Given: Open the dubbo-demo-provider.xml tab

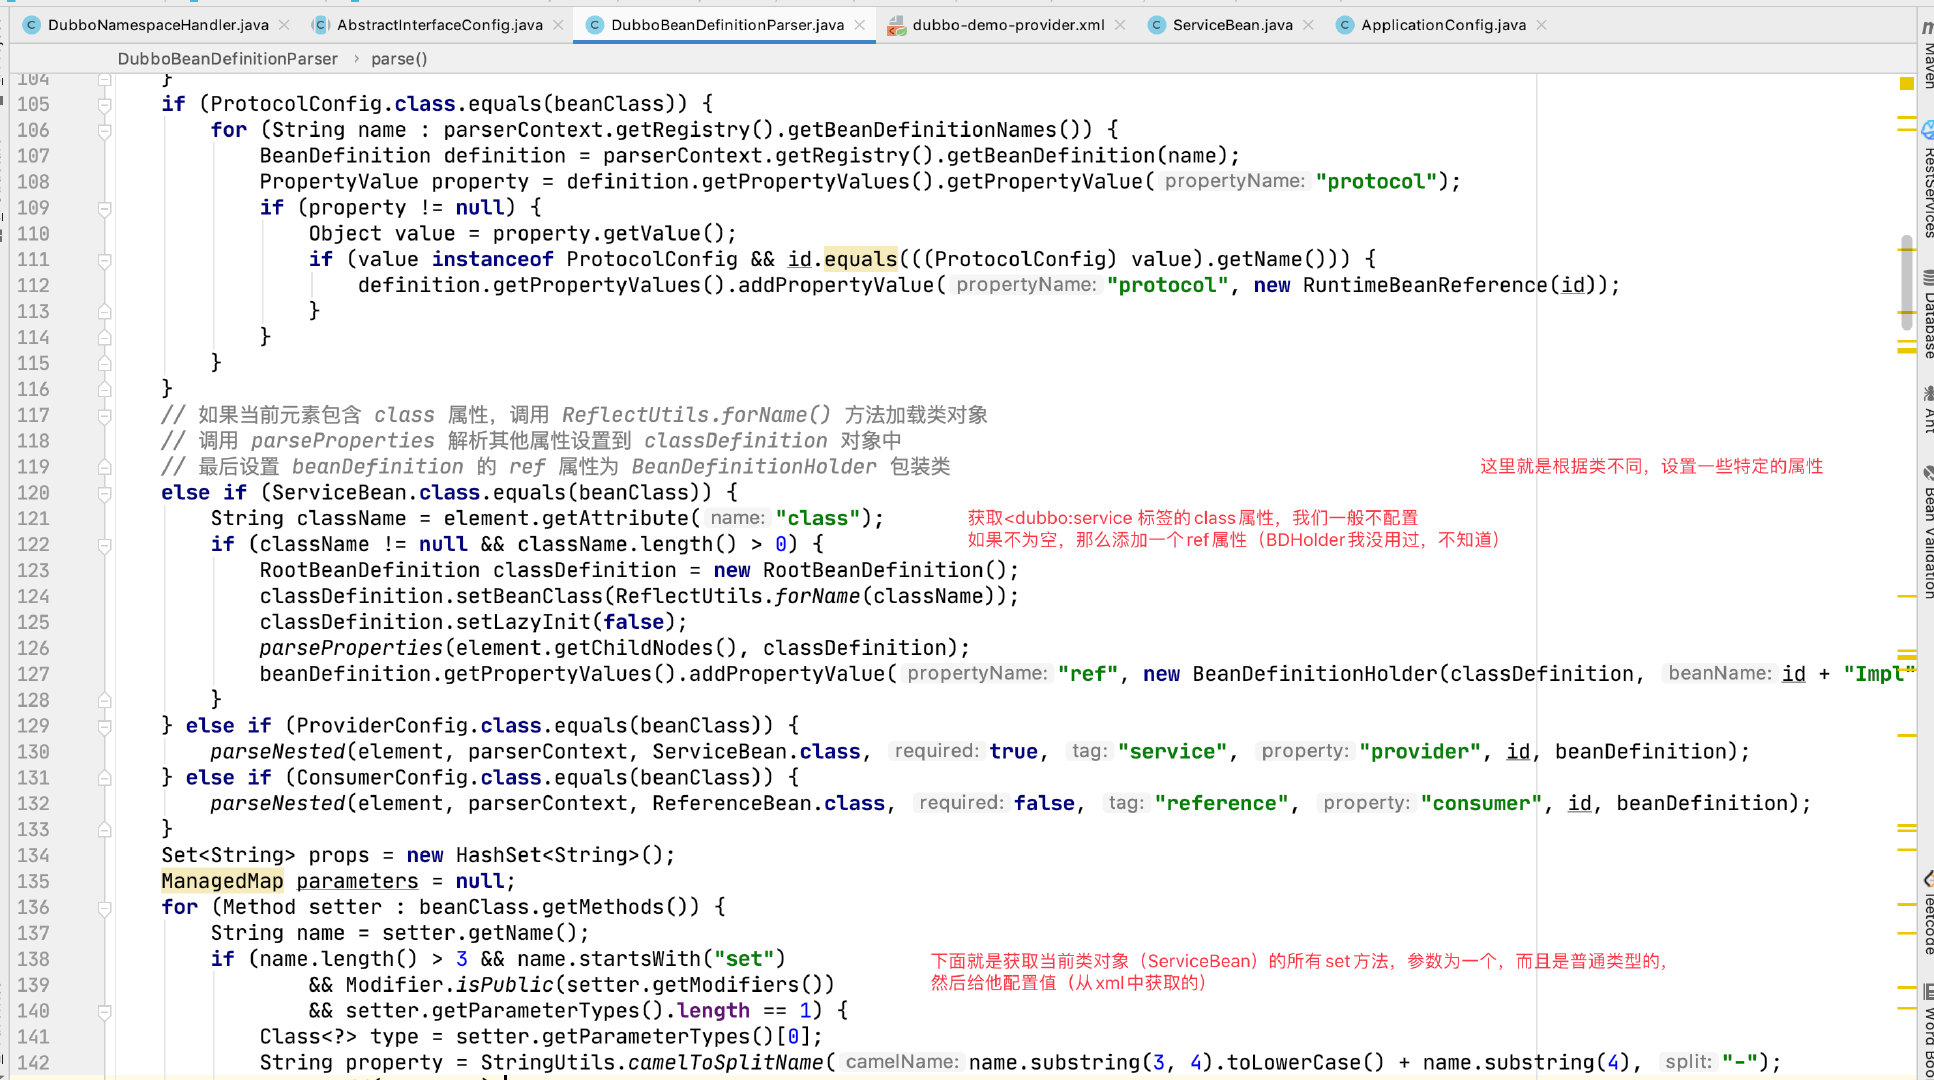Looking at the screenshot, I should pyautogui.click(x=1008, y=25).
